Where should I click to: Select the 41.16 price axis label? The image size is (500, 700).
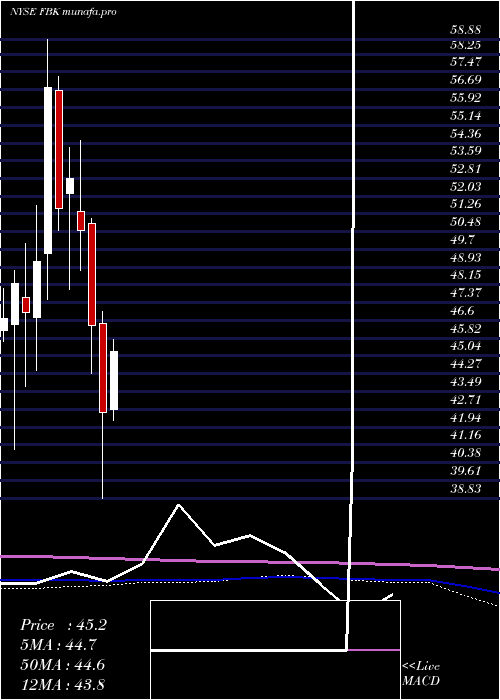pyautogui.click(x=466, y=435)
